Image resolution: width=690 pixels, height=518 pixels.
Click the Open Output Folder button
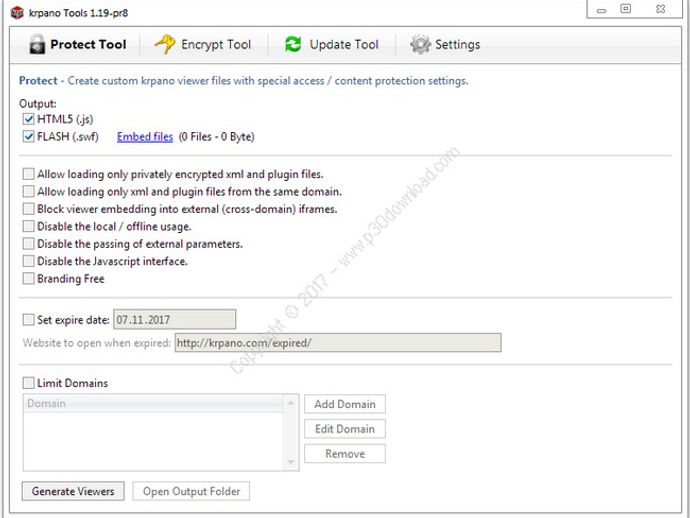[x=191, y=491]
